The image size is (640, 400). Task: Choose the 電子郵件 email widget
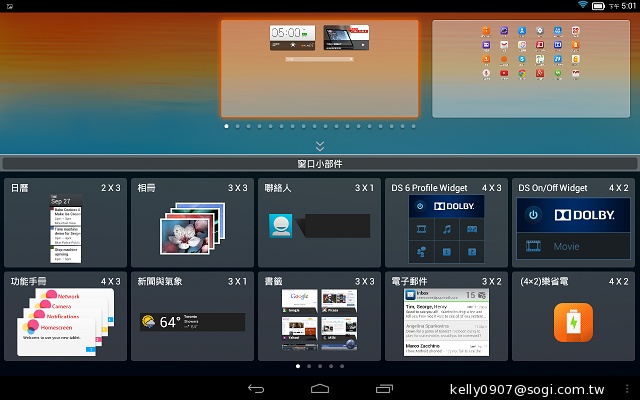pos(446,316)
